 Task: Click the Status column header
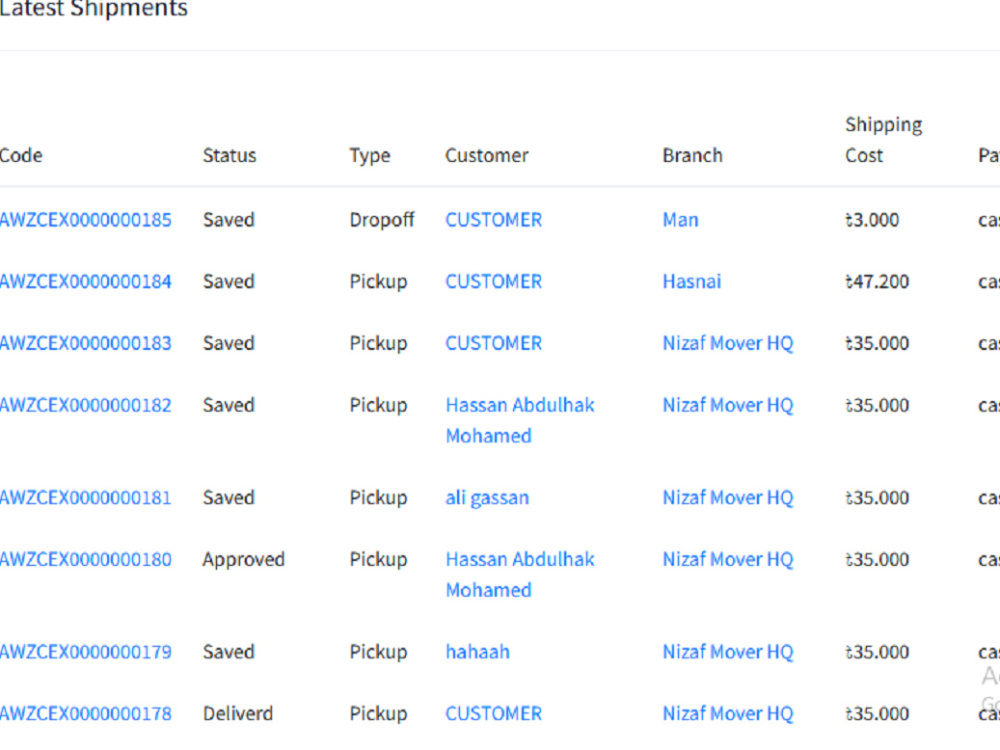pos(230,156)
